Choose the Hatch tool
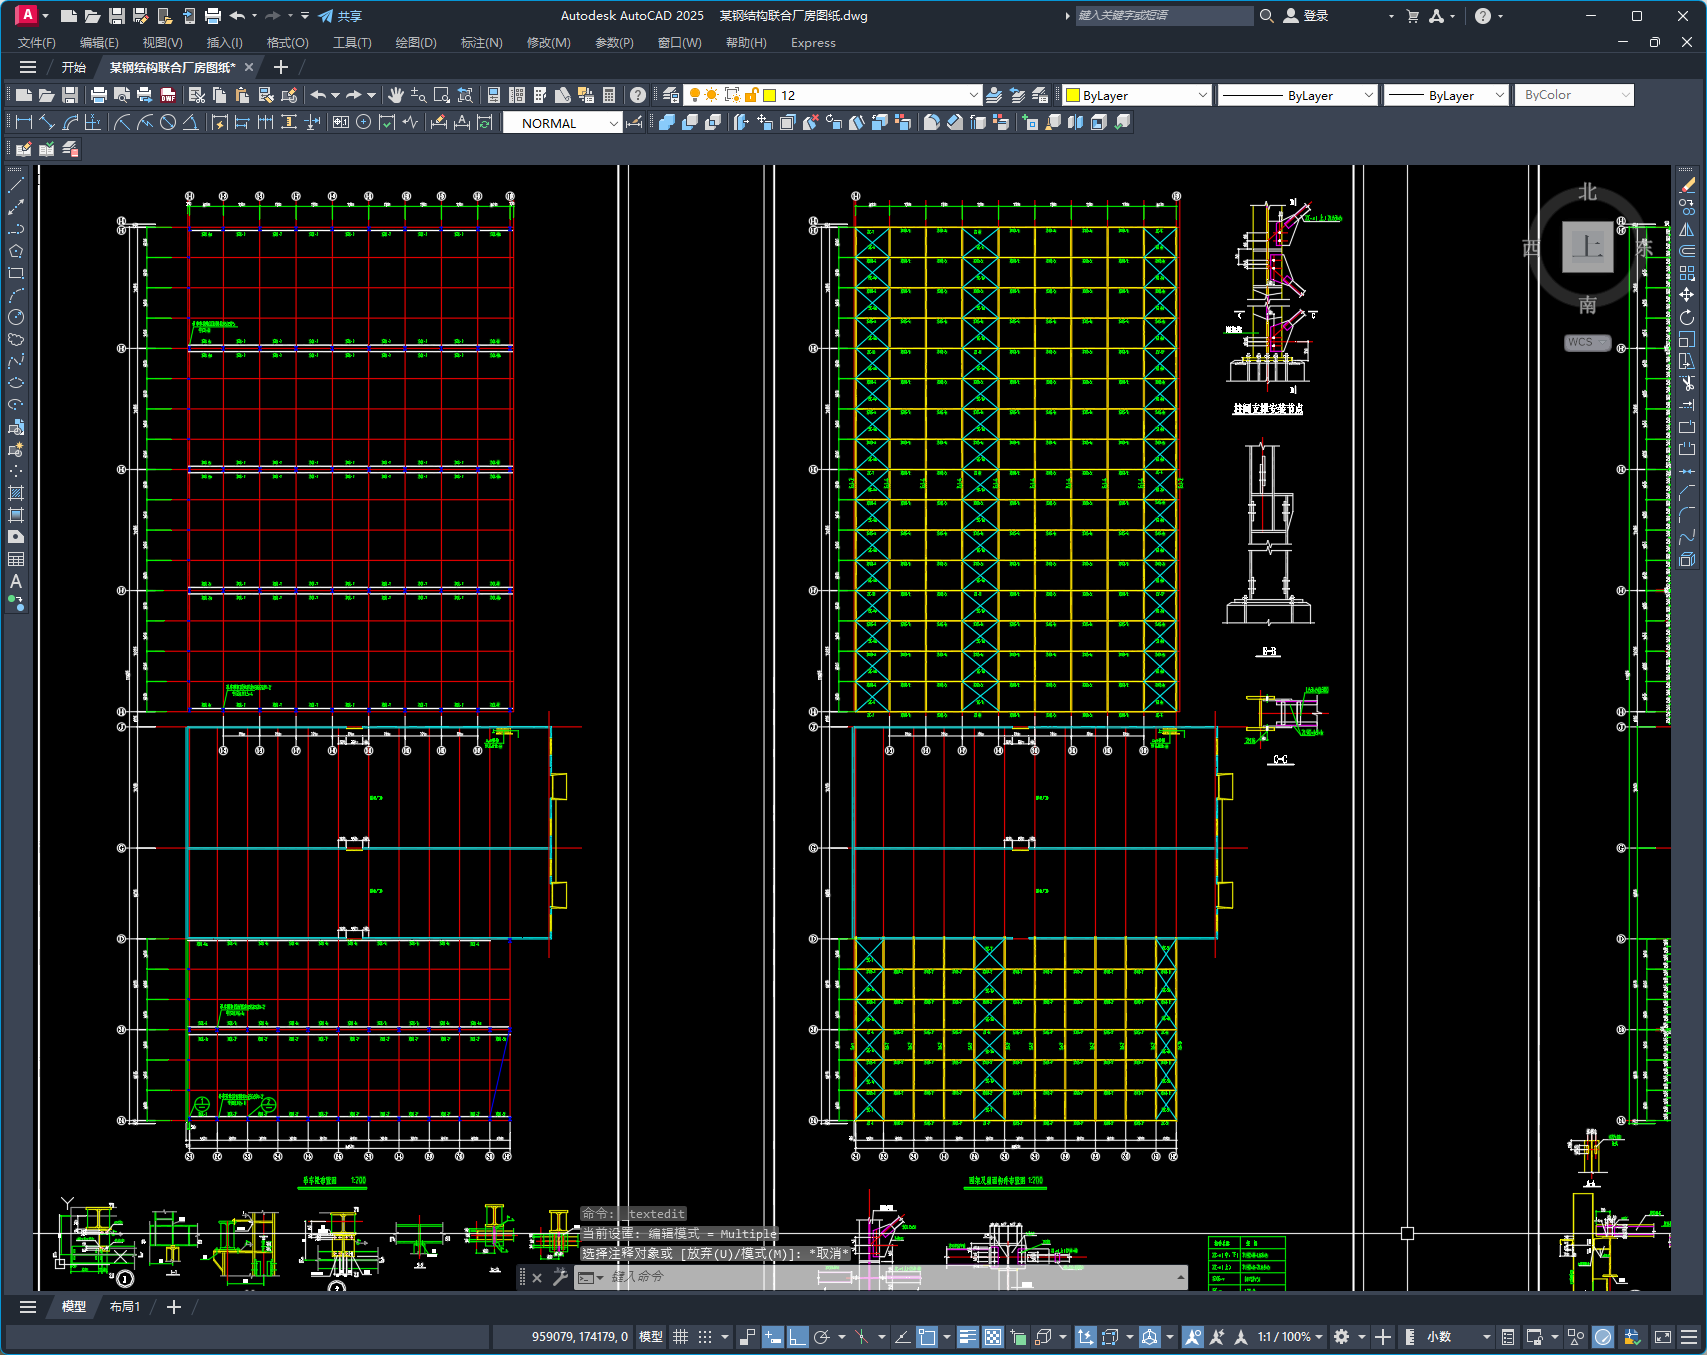1707x1355 pixels. point(16,493)
